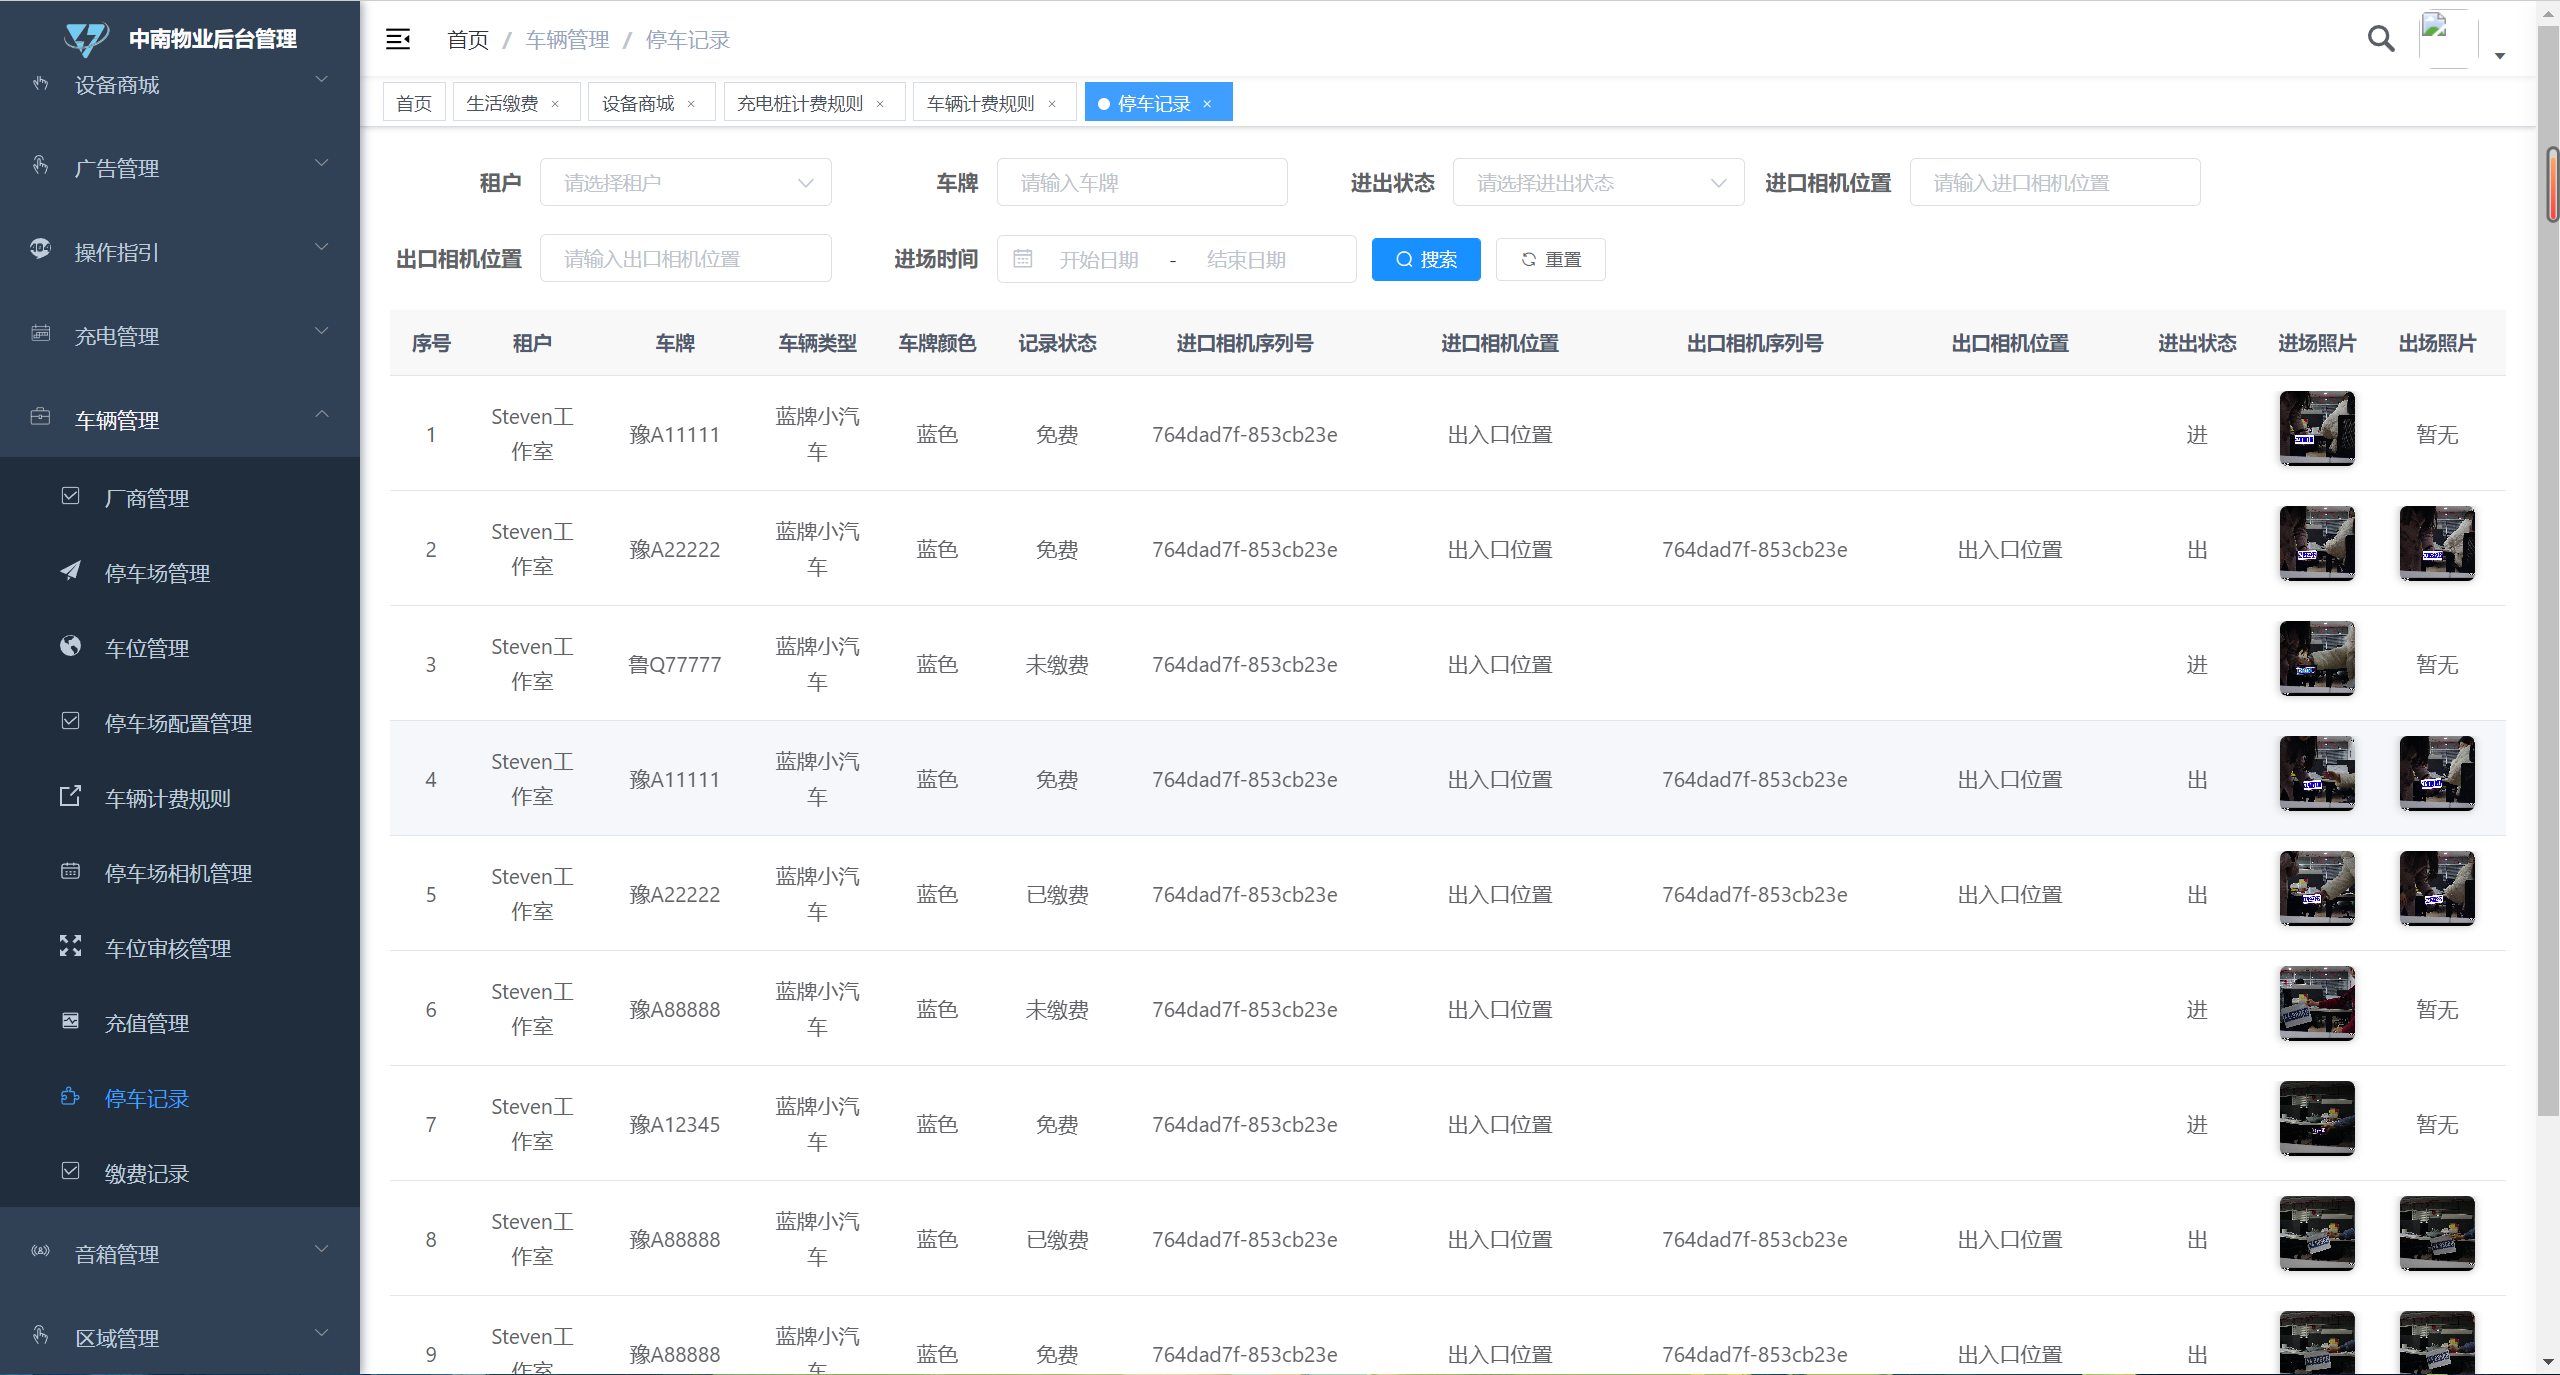2560x1375 pixels.
Task: Click the user avatar image
Action: pyautogui.click(x=2448, y=39)
